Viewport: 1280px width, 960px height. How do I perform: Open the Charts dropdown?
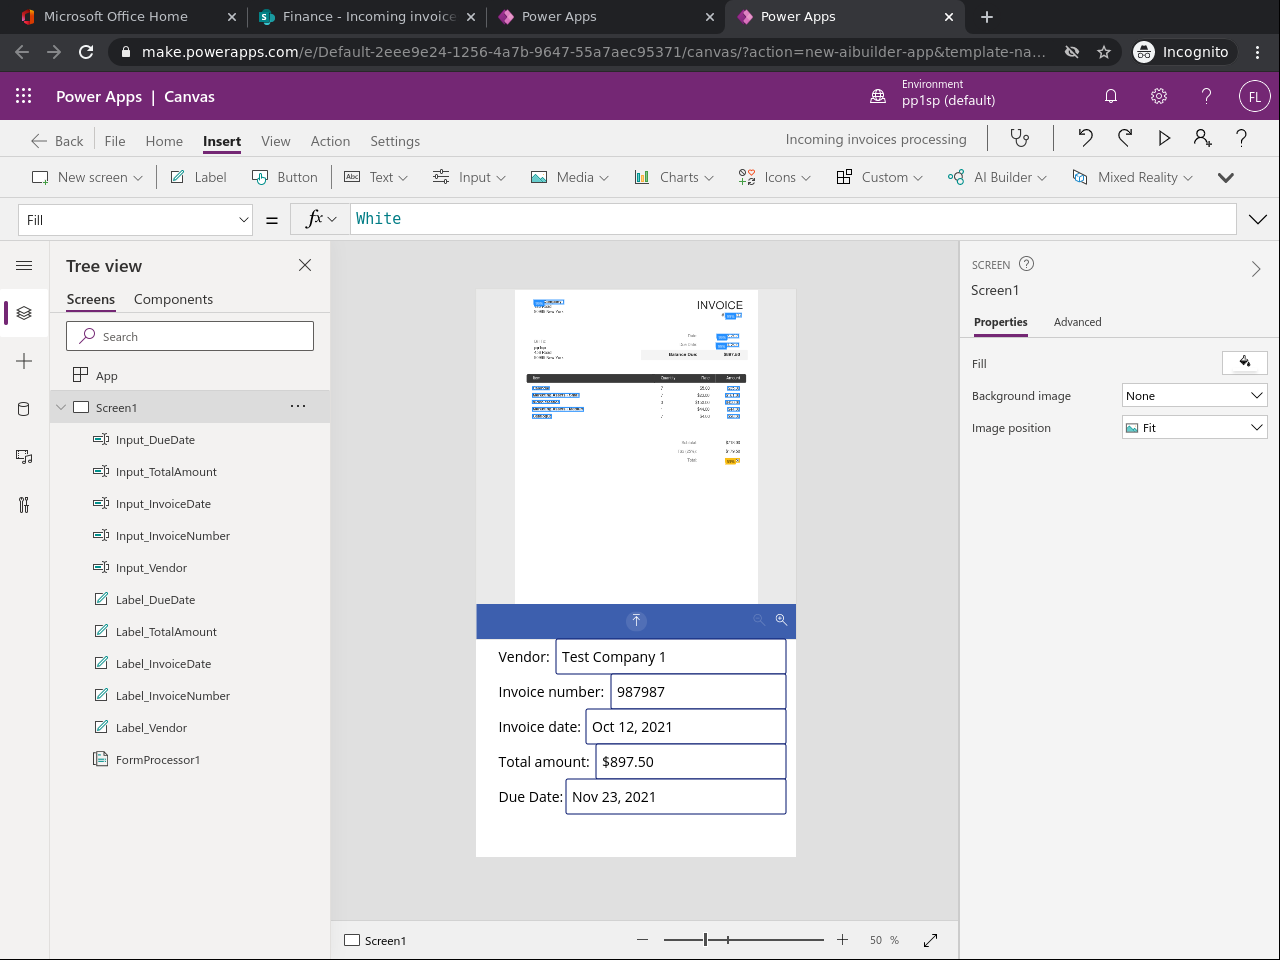(x=674, y=177)
